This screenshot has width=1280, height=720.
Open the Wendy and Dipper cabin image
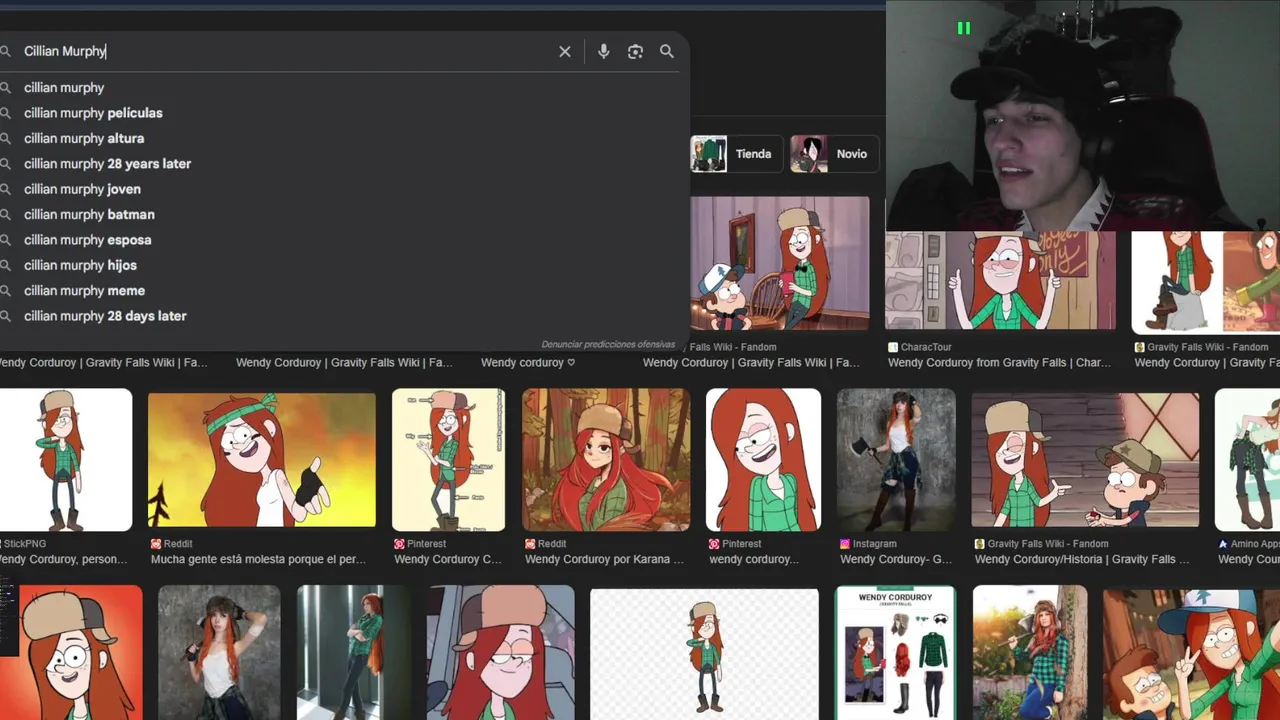pyautogui.click(x=780, y=263)
